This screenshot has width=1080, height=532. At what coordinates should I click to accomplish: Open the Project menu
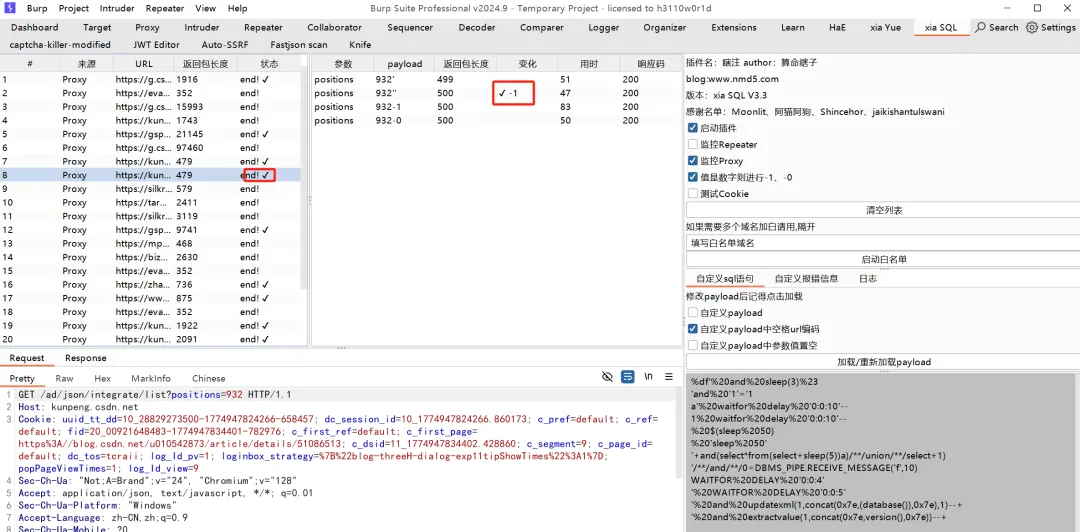(74, 9)
